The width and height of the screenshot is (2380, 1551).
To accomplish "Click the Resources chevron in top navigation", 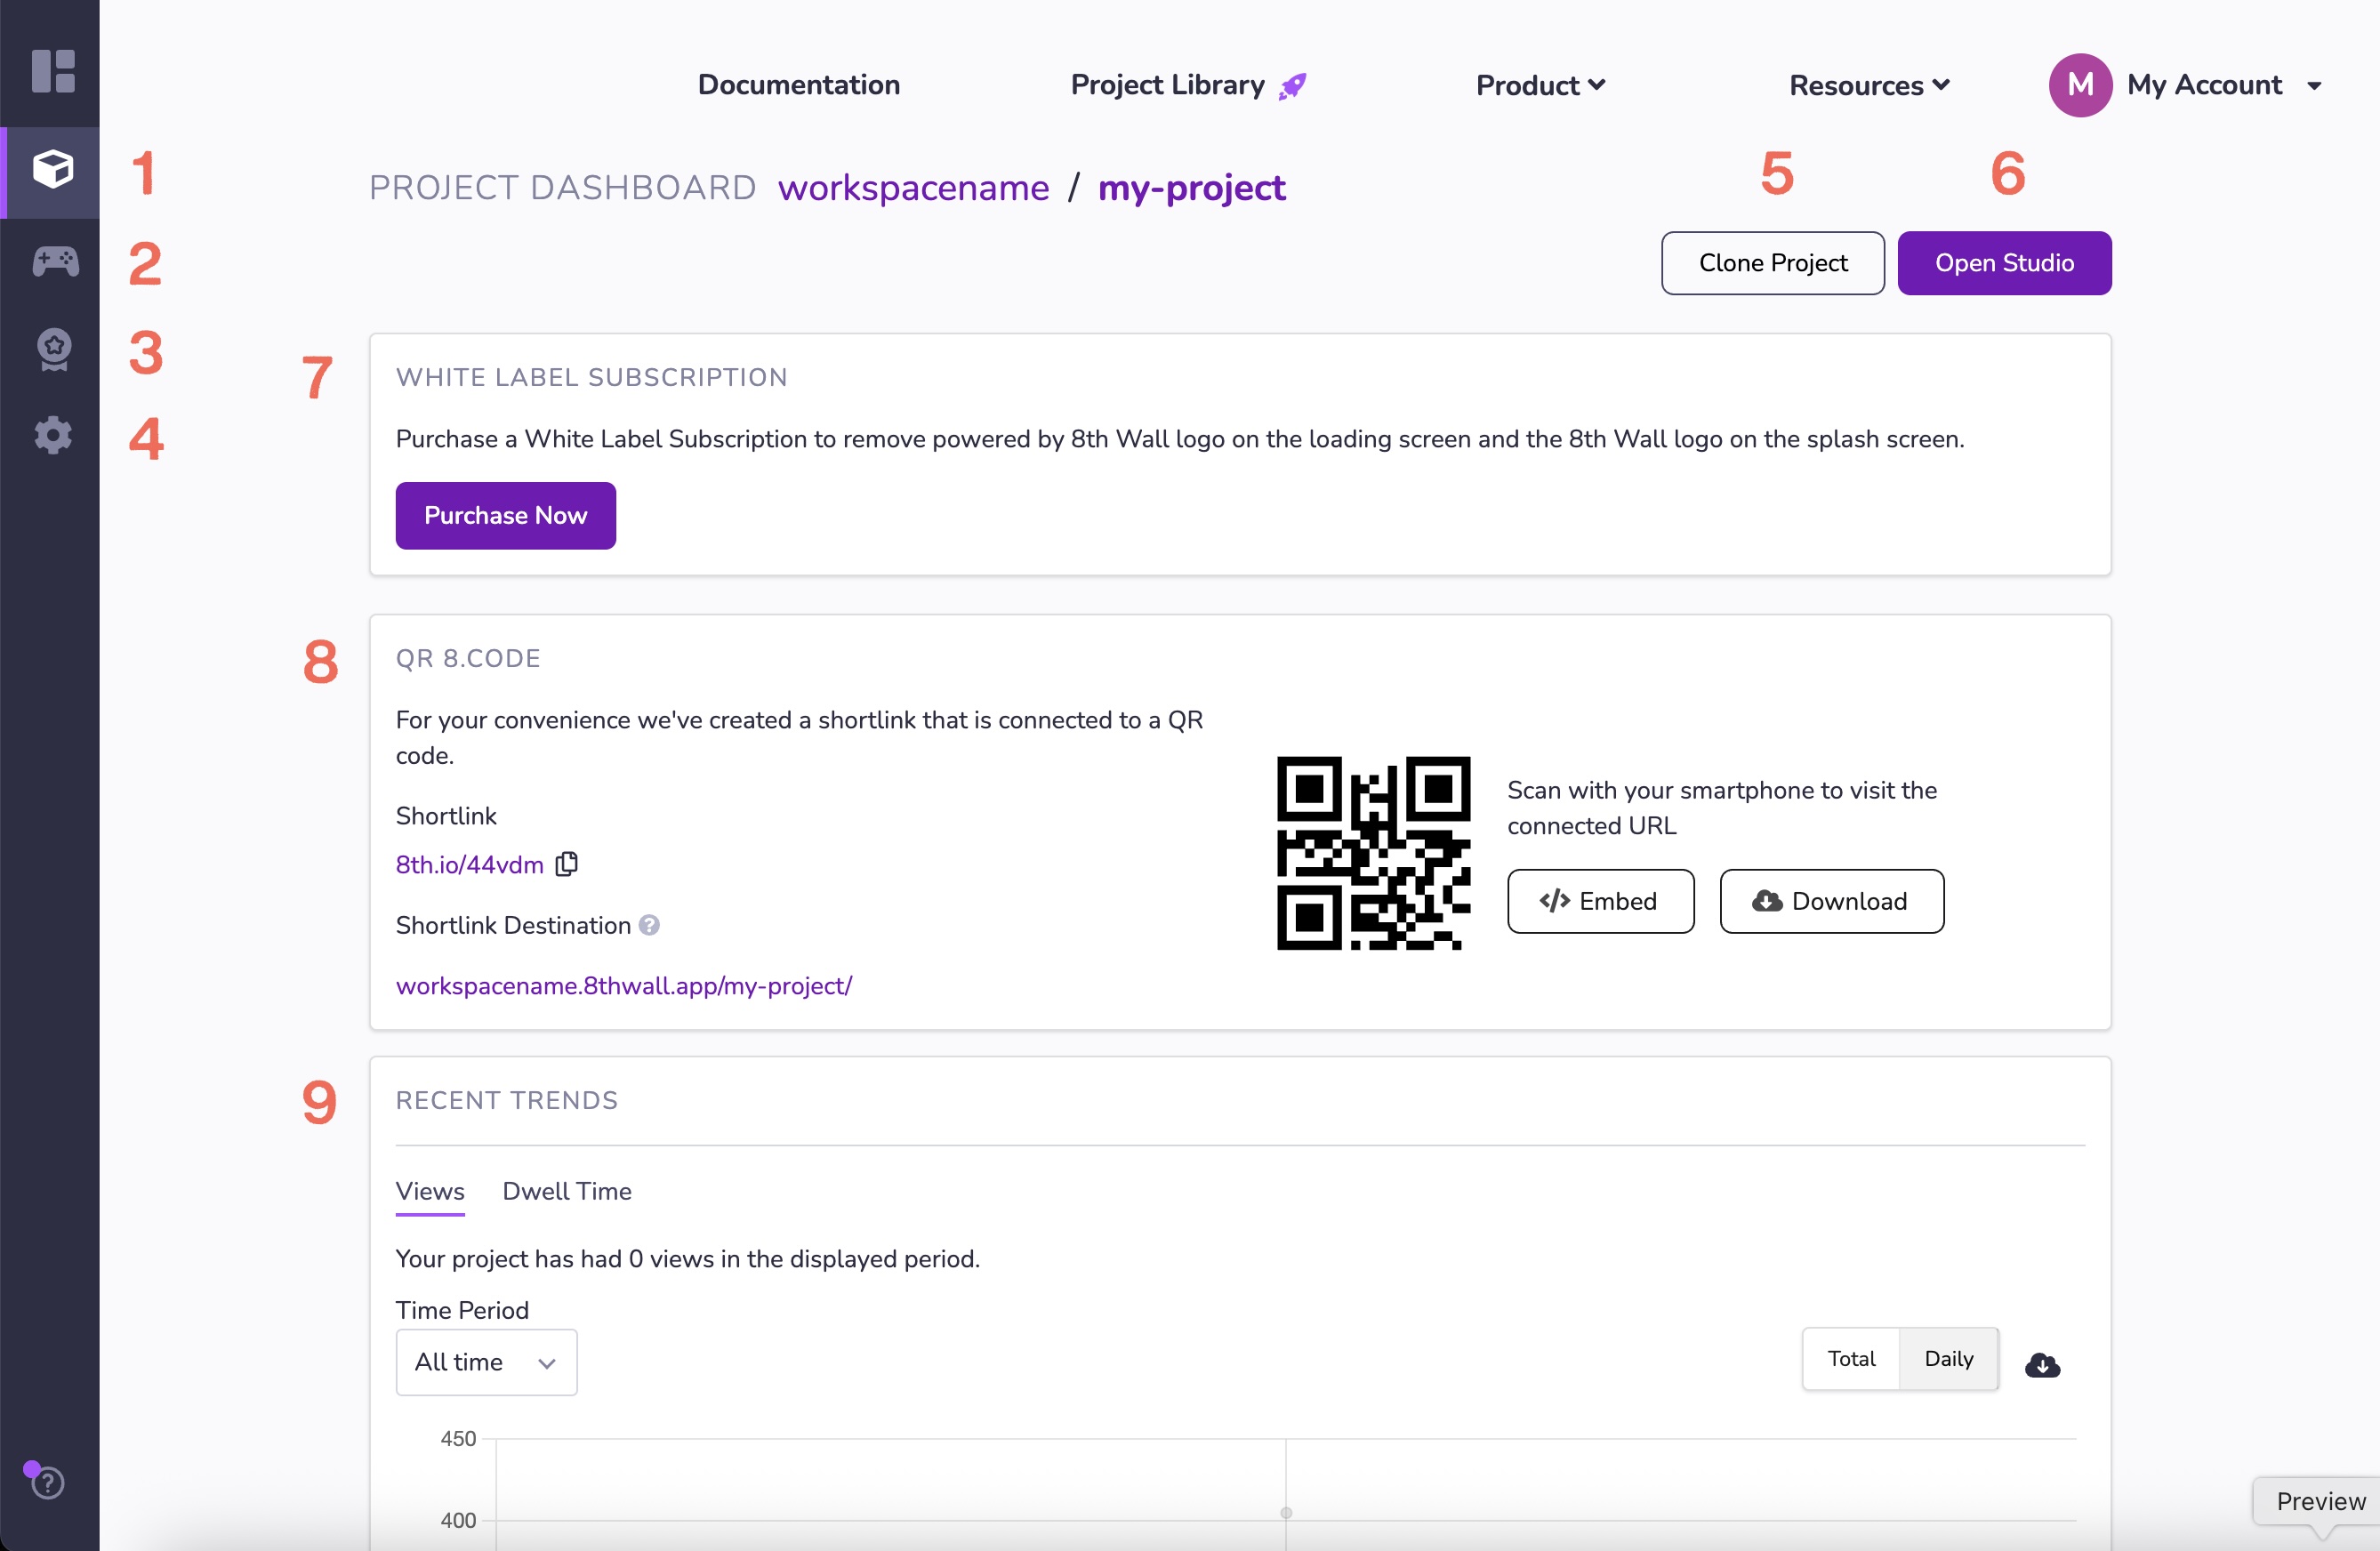I will [1940, 85].
